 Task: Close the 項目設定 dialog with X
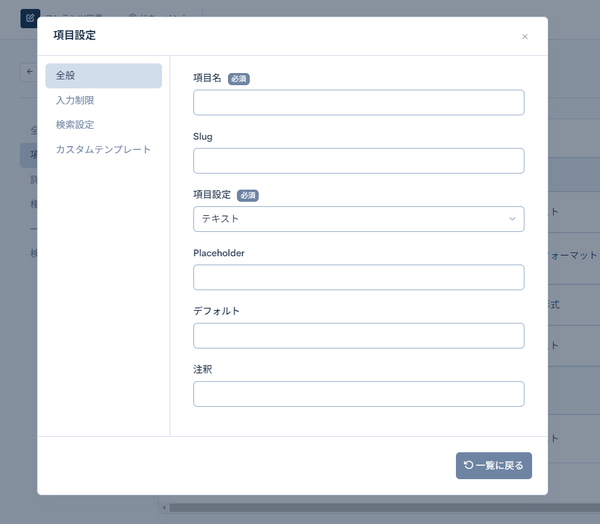click(x=525, y=36)
